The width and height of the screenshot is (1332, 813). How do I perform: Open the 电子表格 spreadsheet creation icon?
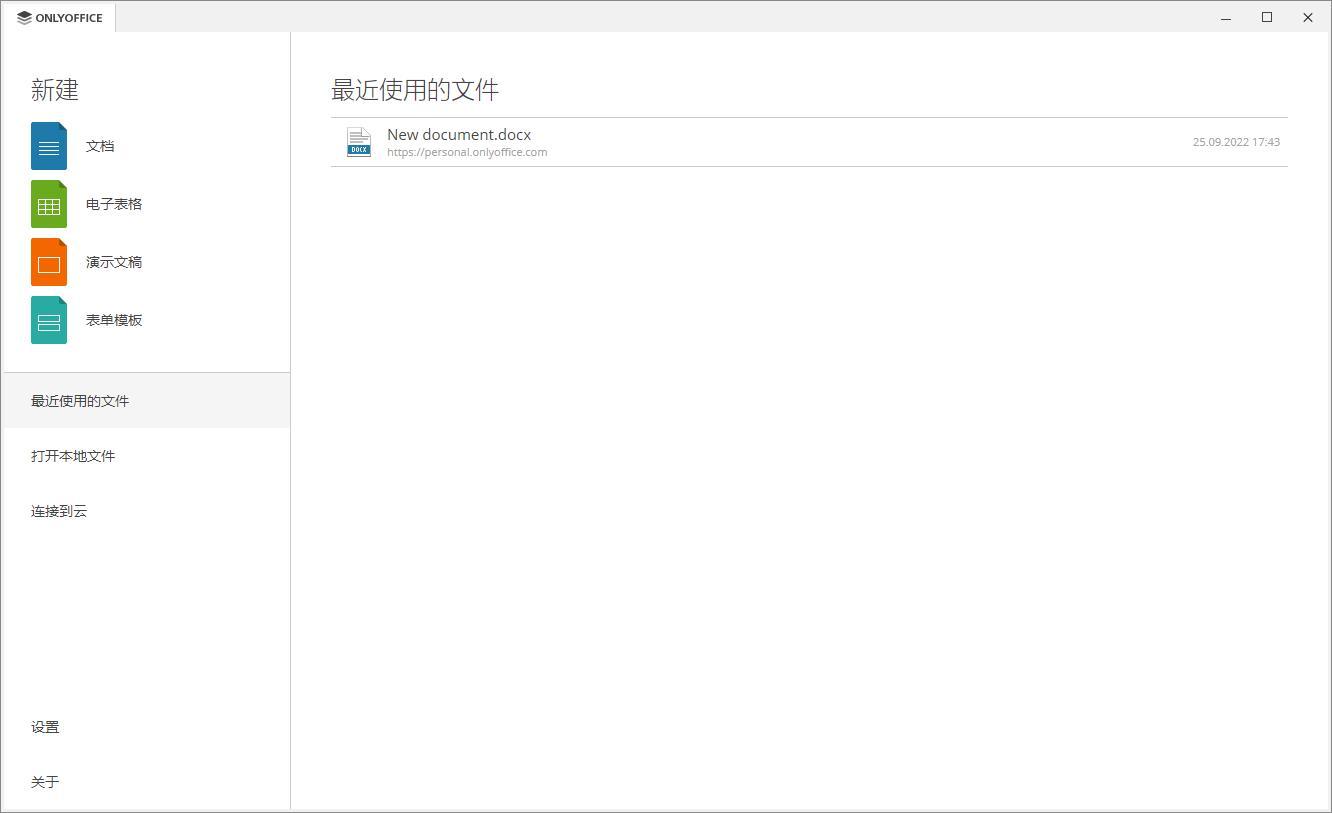(x=48, y=203)
